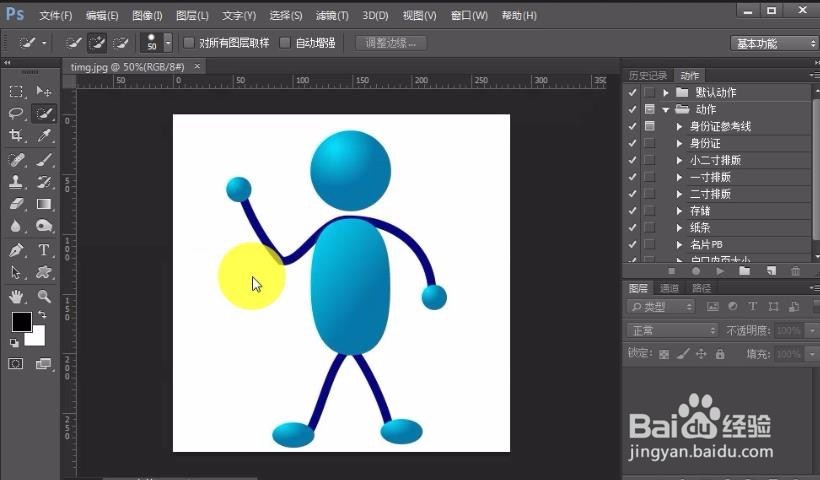Toggle checkmark for 身份证参考线 action
This screenshot has width=820, height=480.
click(632, 126)
